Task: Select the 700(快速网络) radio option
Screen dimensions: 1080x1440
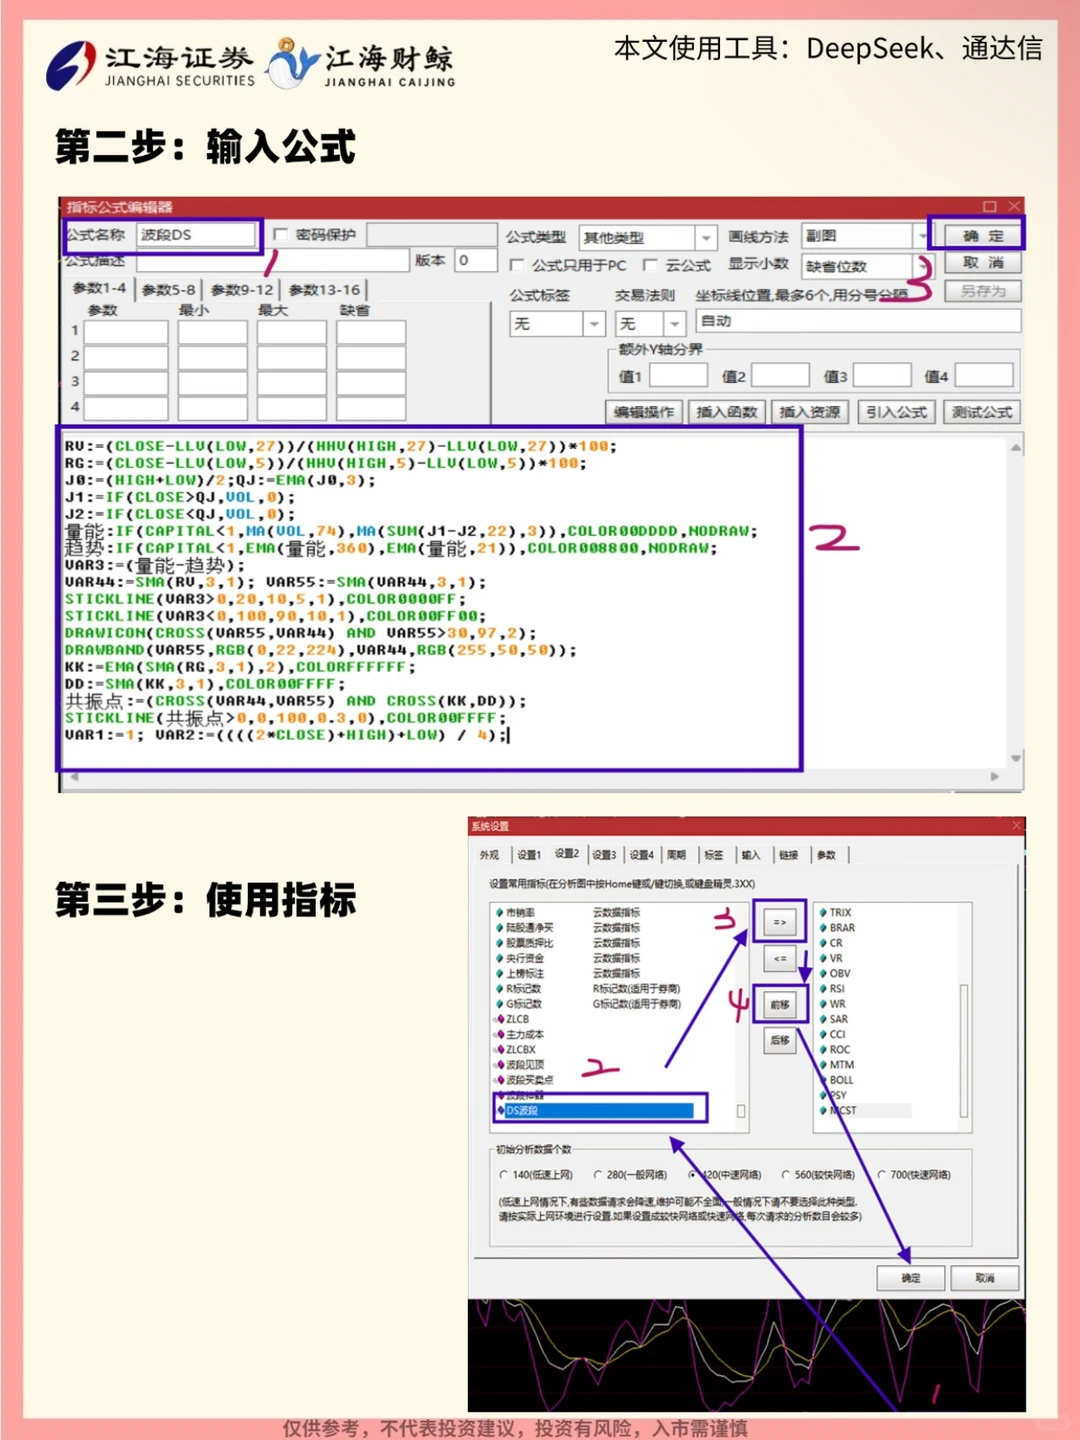Action: tap(884, 1174)
